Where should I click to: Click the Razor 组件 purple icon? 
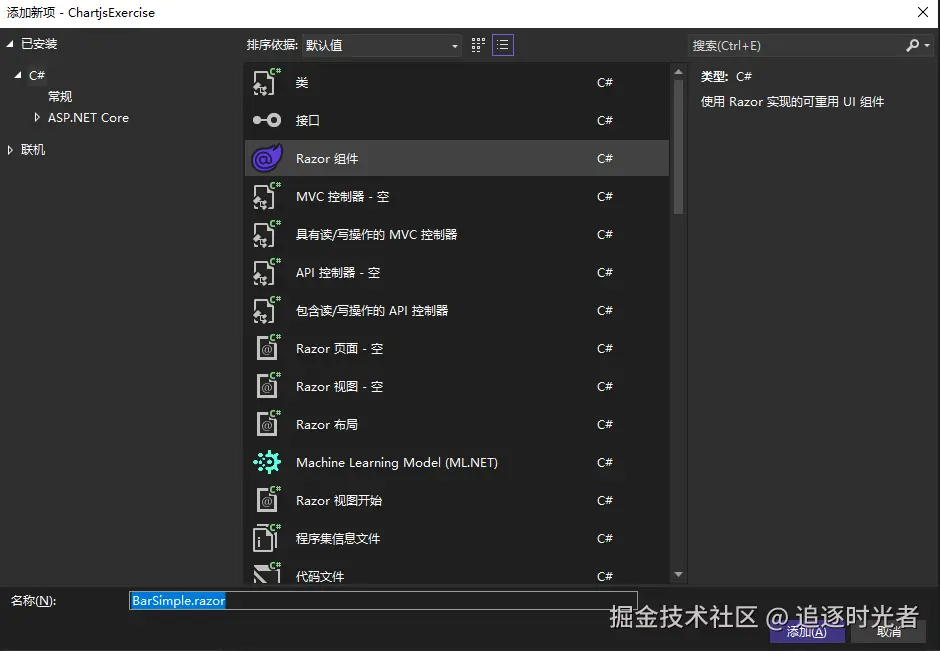pos(267,158)
